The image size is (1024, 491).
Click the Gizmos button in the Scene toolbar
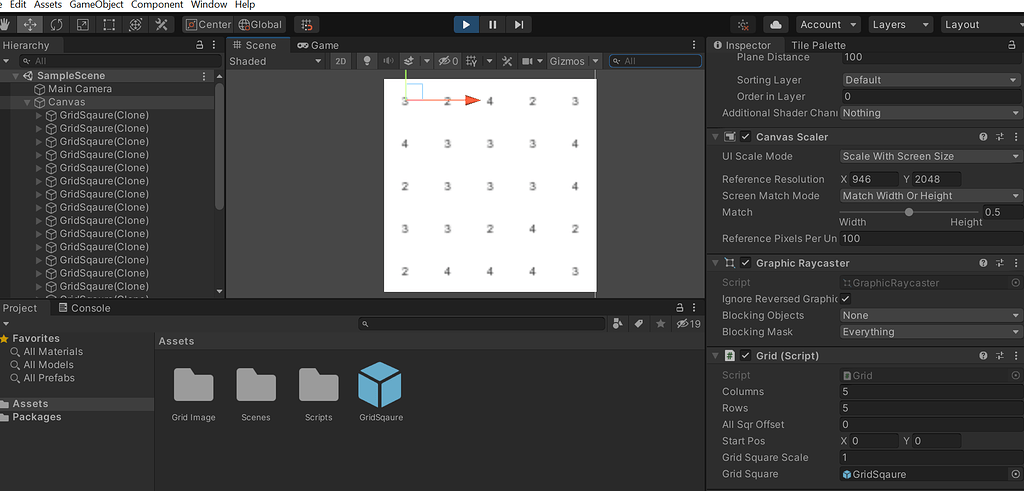[x=568, y=61]
